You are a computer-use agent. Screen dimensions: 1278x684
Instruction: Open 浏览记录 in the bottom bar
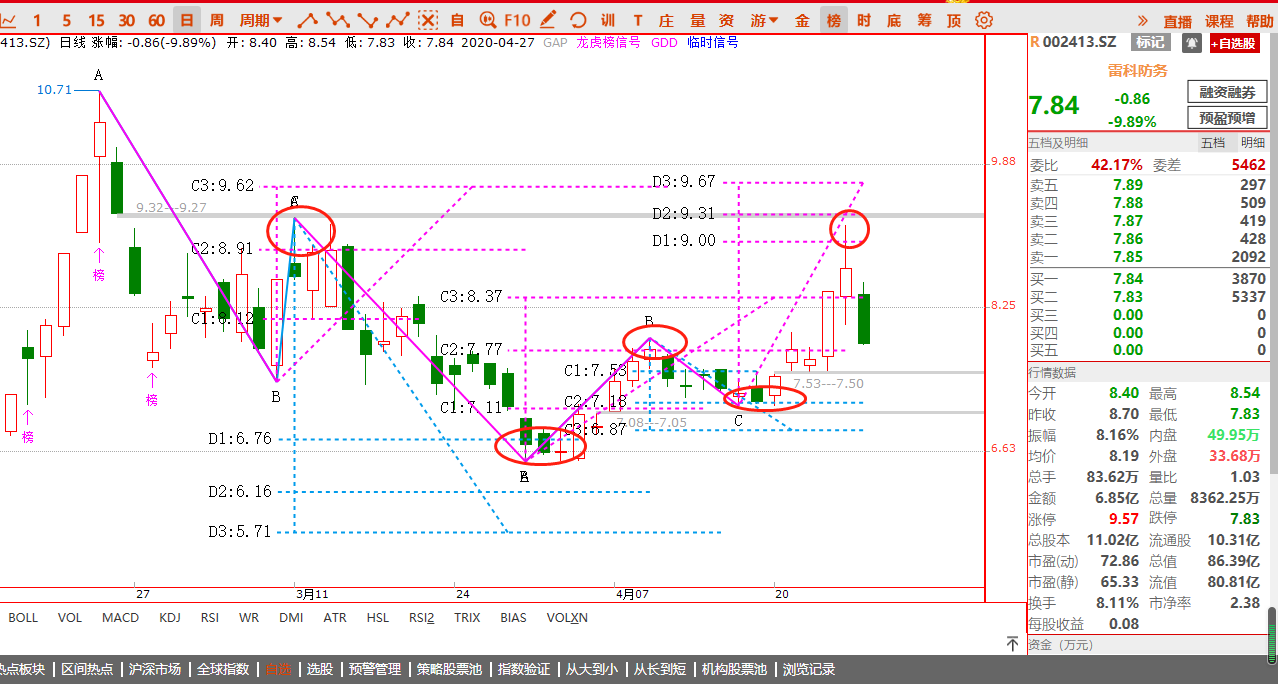pos(808,669)
